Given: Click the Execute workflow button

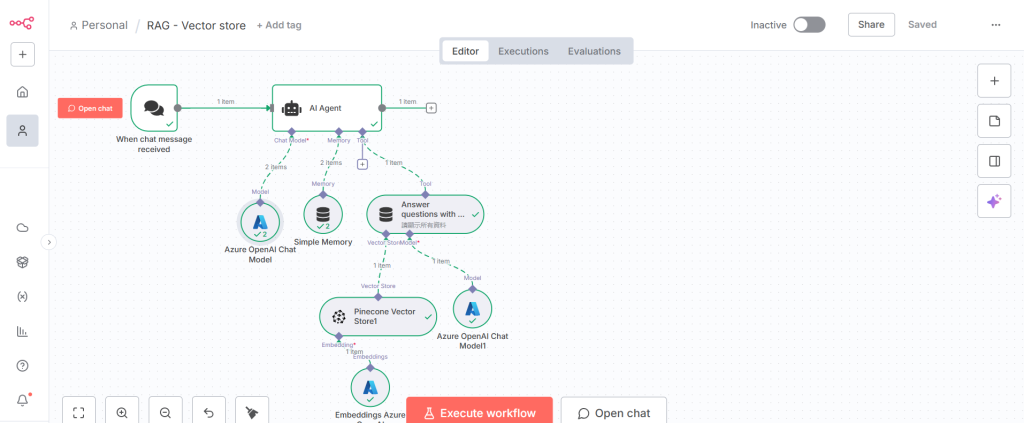Looking at the screenshot, I should click(x=479, y=413).
